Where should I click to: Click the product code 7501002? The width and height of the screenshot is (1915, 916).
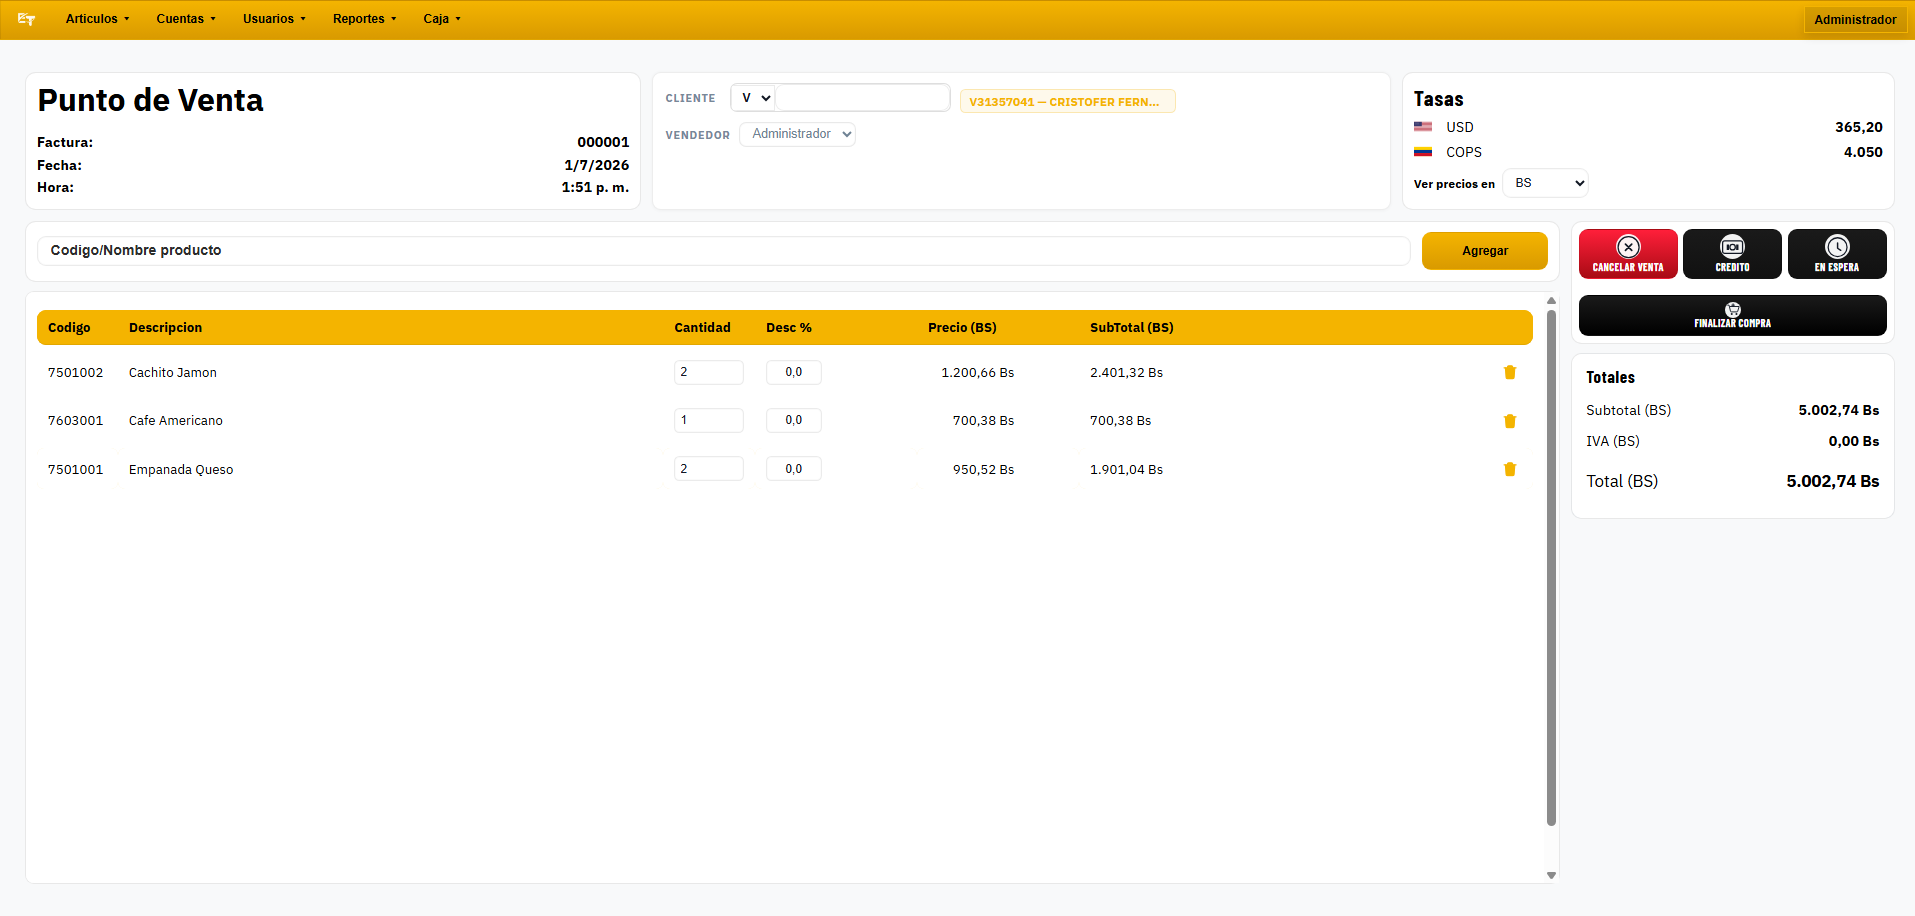(x=76, y=373)
